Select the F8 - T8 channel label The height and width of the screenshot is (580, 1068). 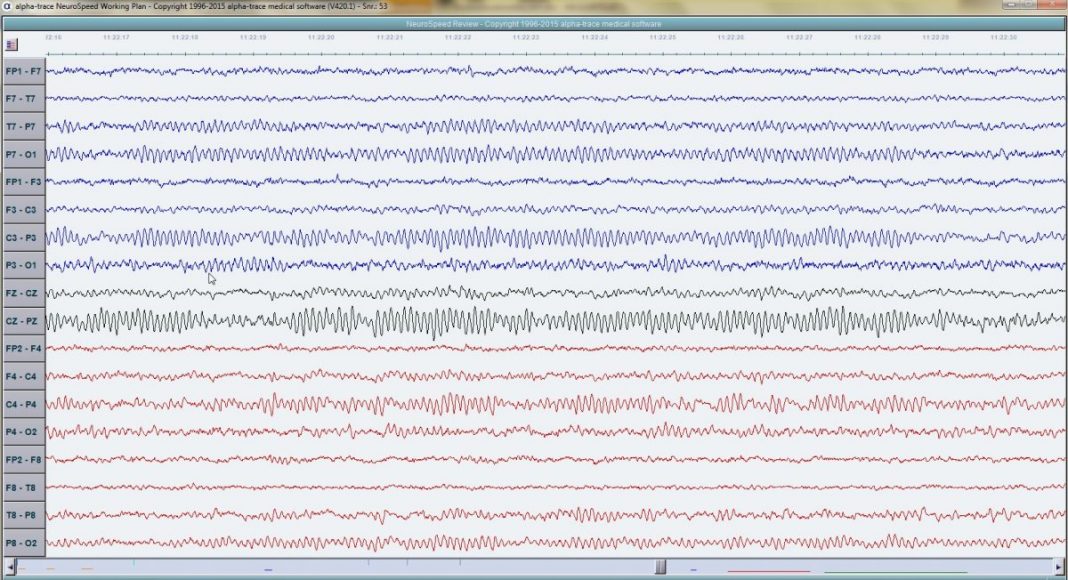point(24,487)
